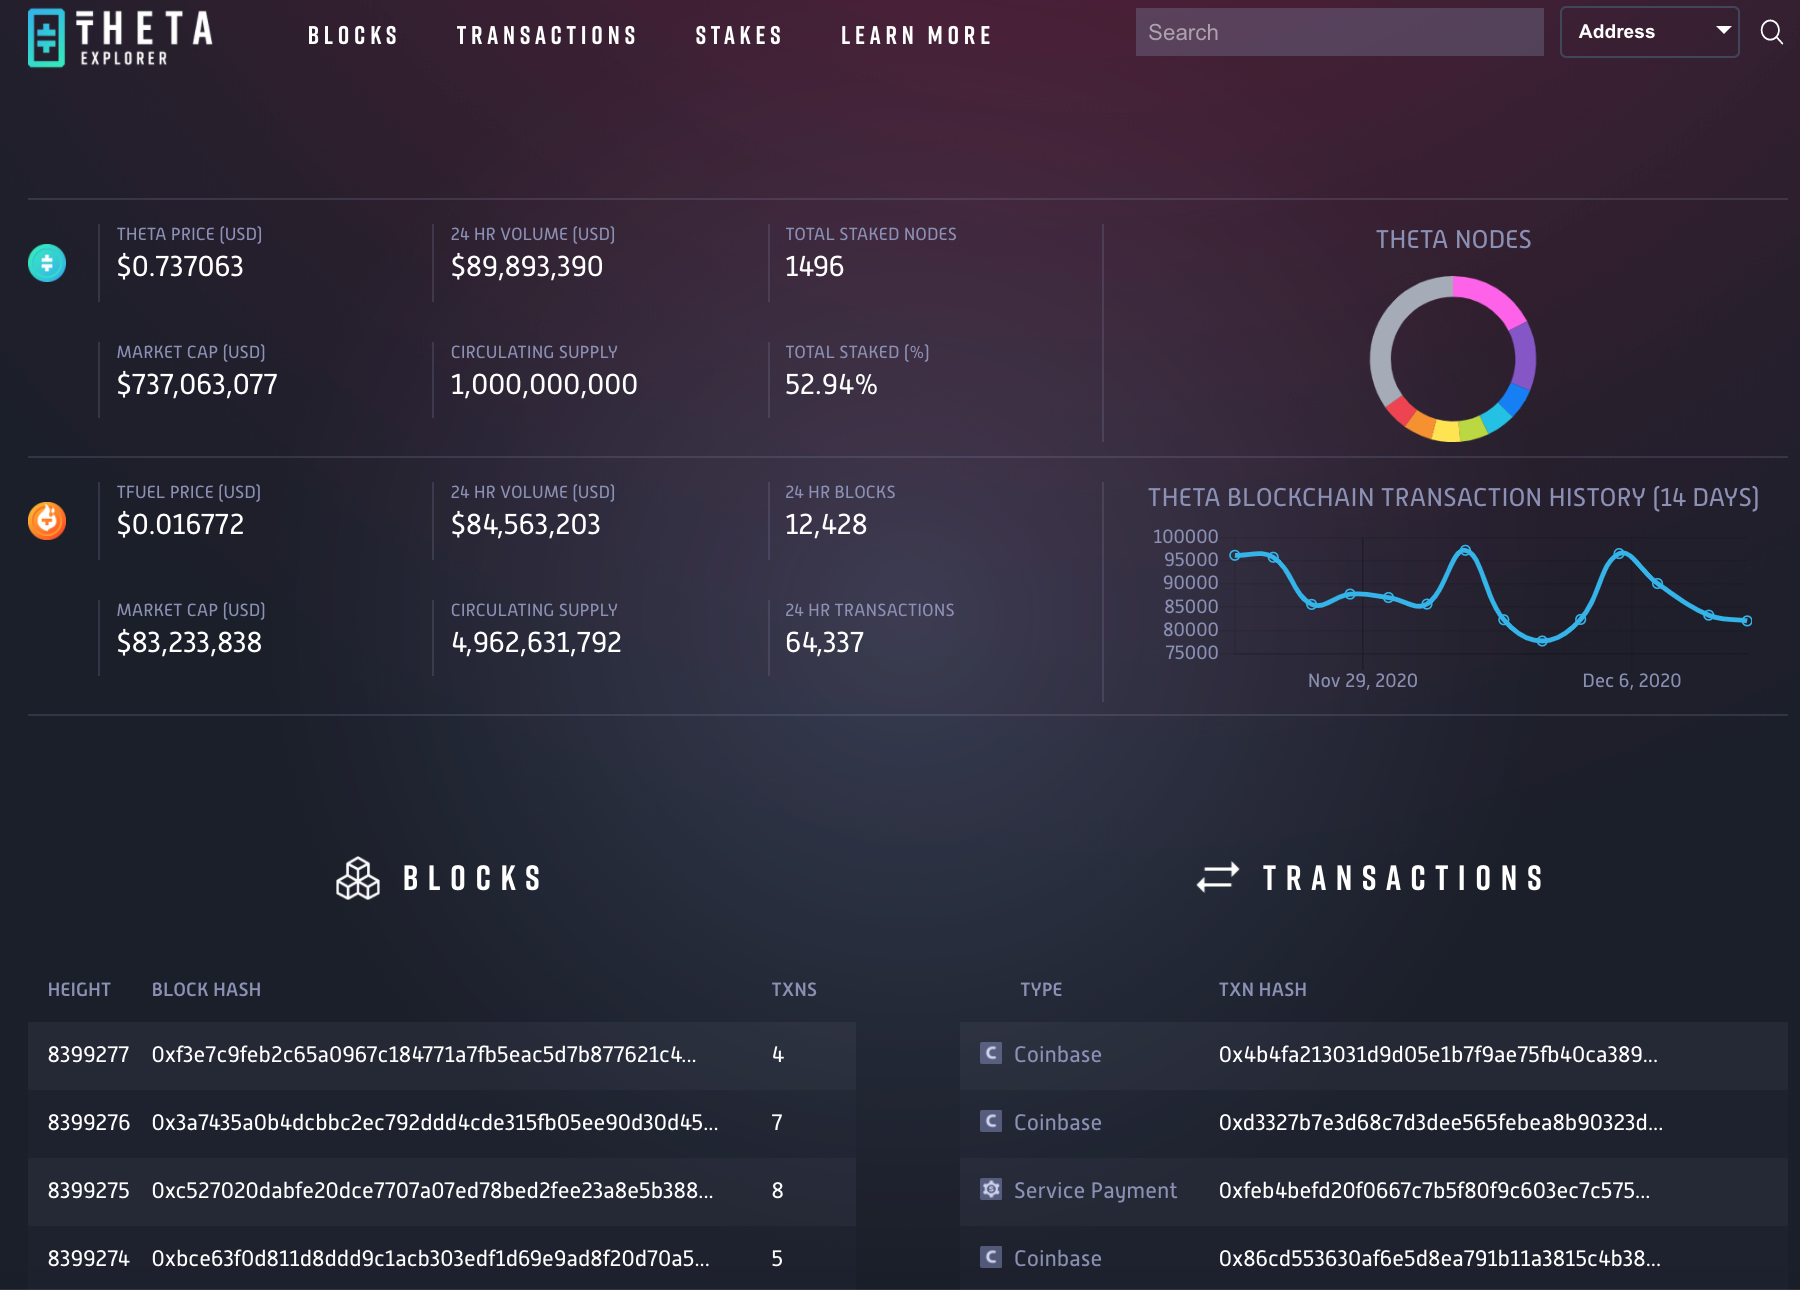Open block height 8399274
The image size is (1800, 1290).
[x=89, y=1259]
